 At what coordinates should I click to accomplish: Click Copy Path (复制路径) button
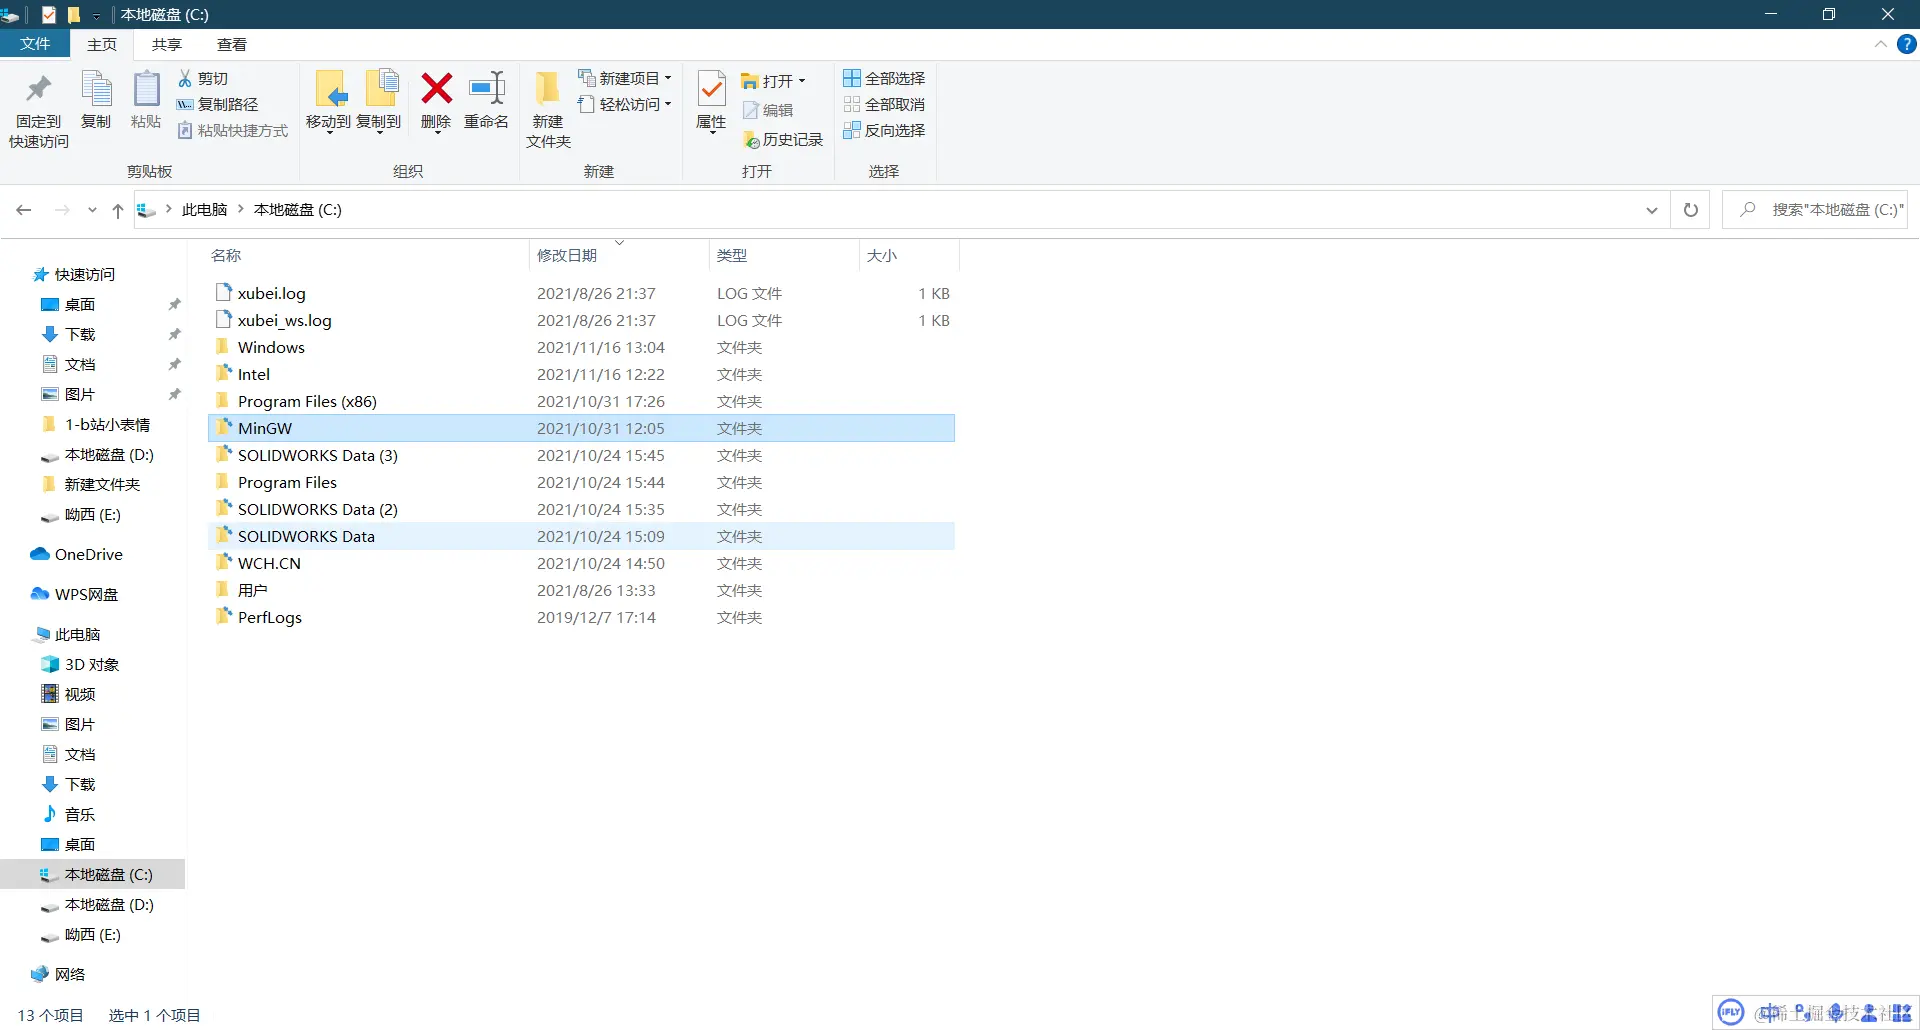click(217, 104)
